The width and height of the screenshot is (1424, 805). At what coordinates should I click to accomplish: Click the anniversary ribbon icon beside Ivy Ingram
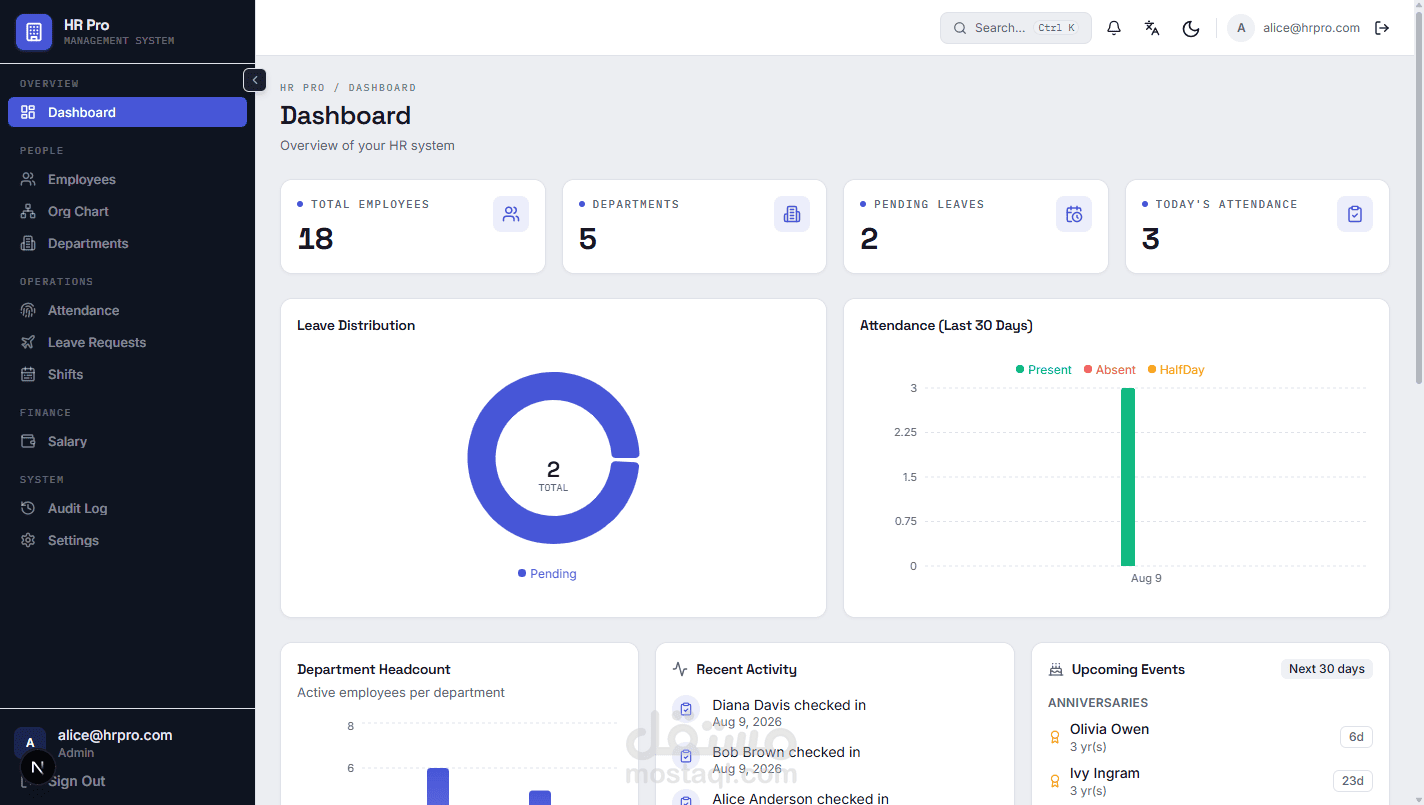click(1054, 781)
